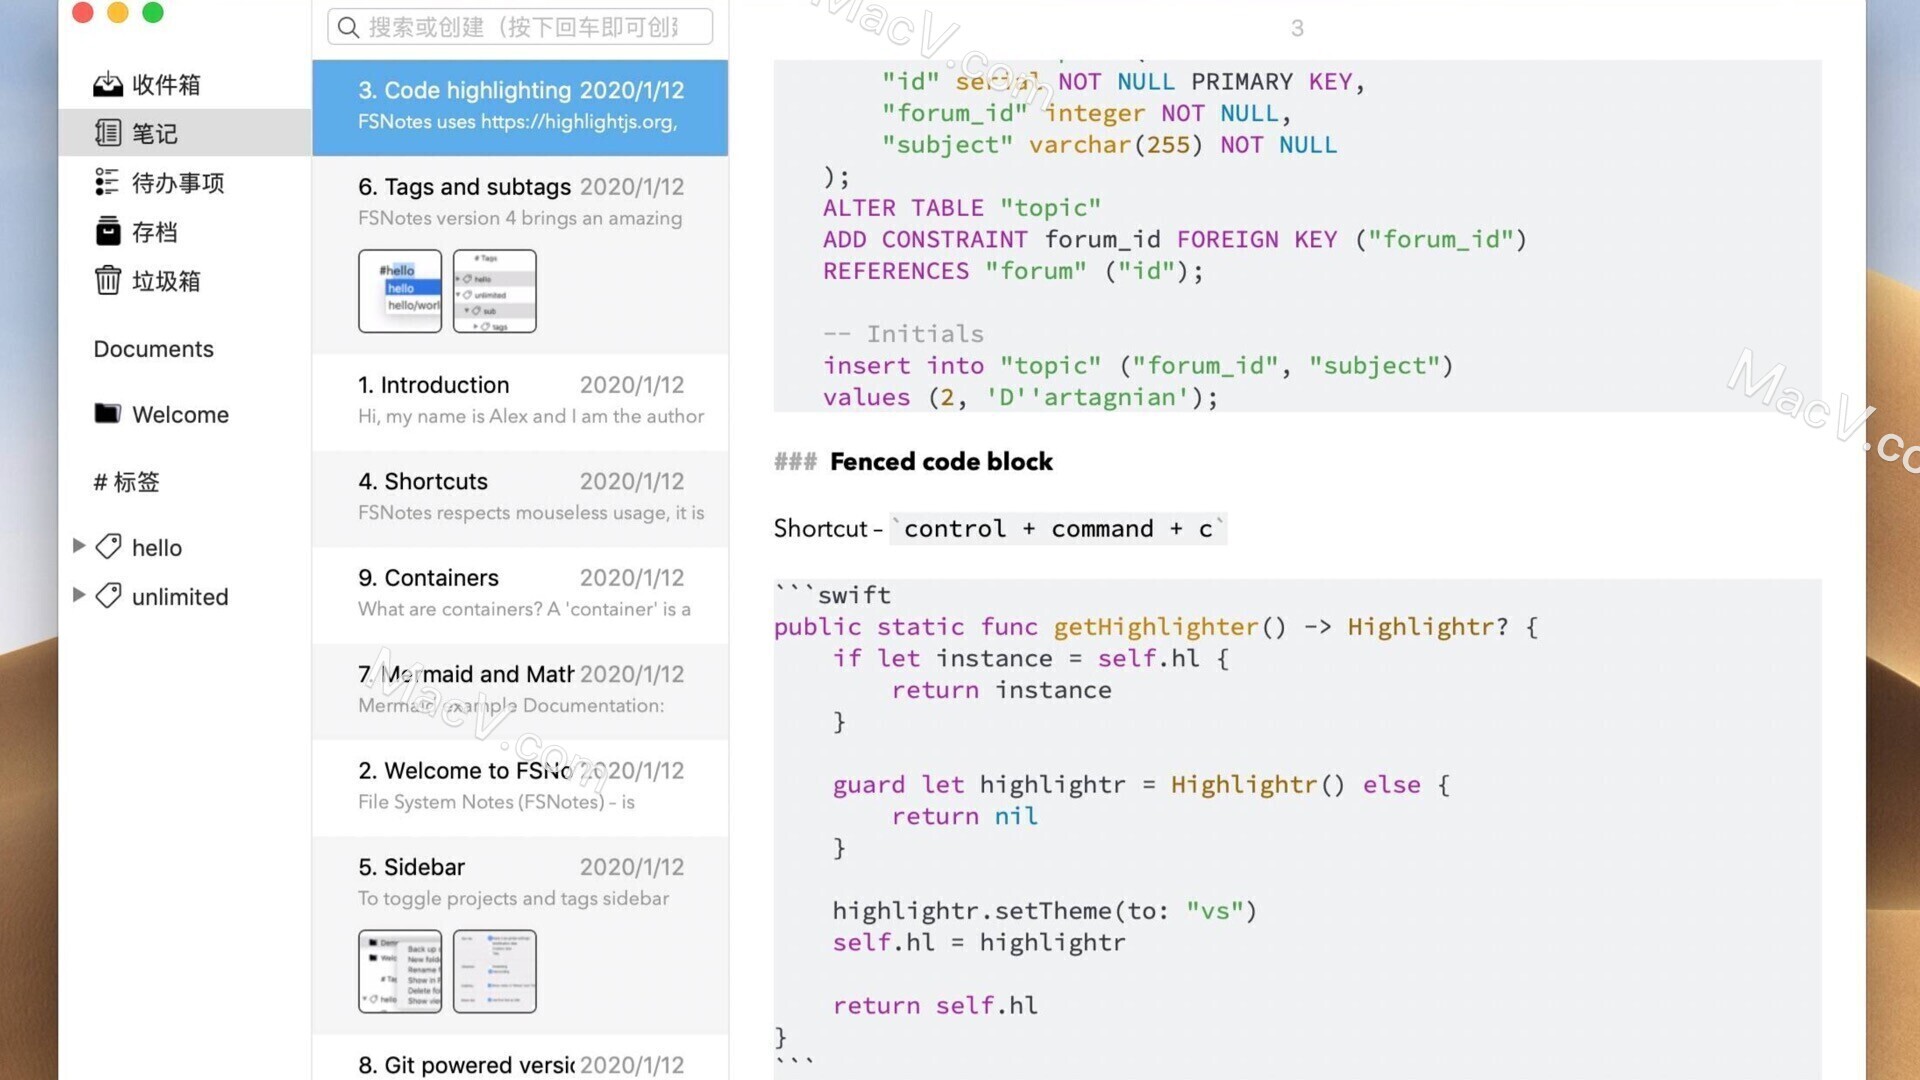Click the REFERENCES "forum" ("id") line
Image resolution: width=1920 pixels, height=1080 pixels.
(1013, 271)
